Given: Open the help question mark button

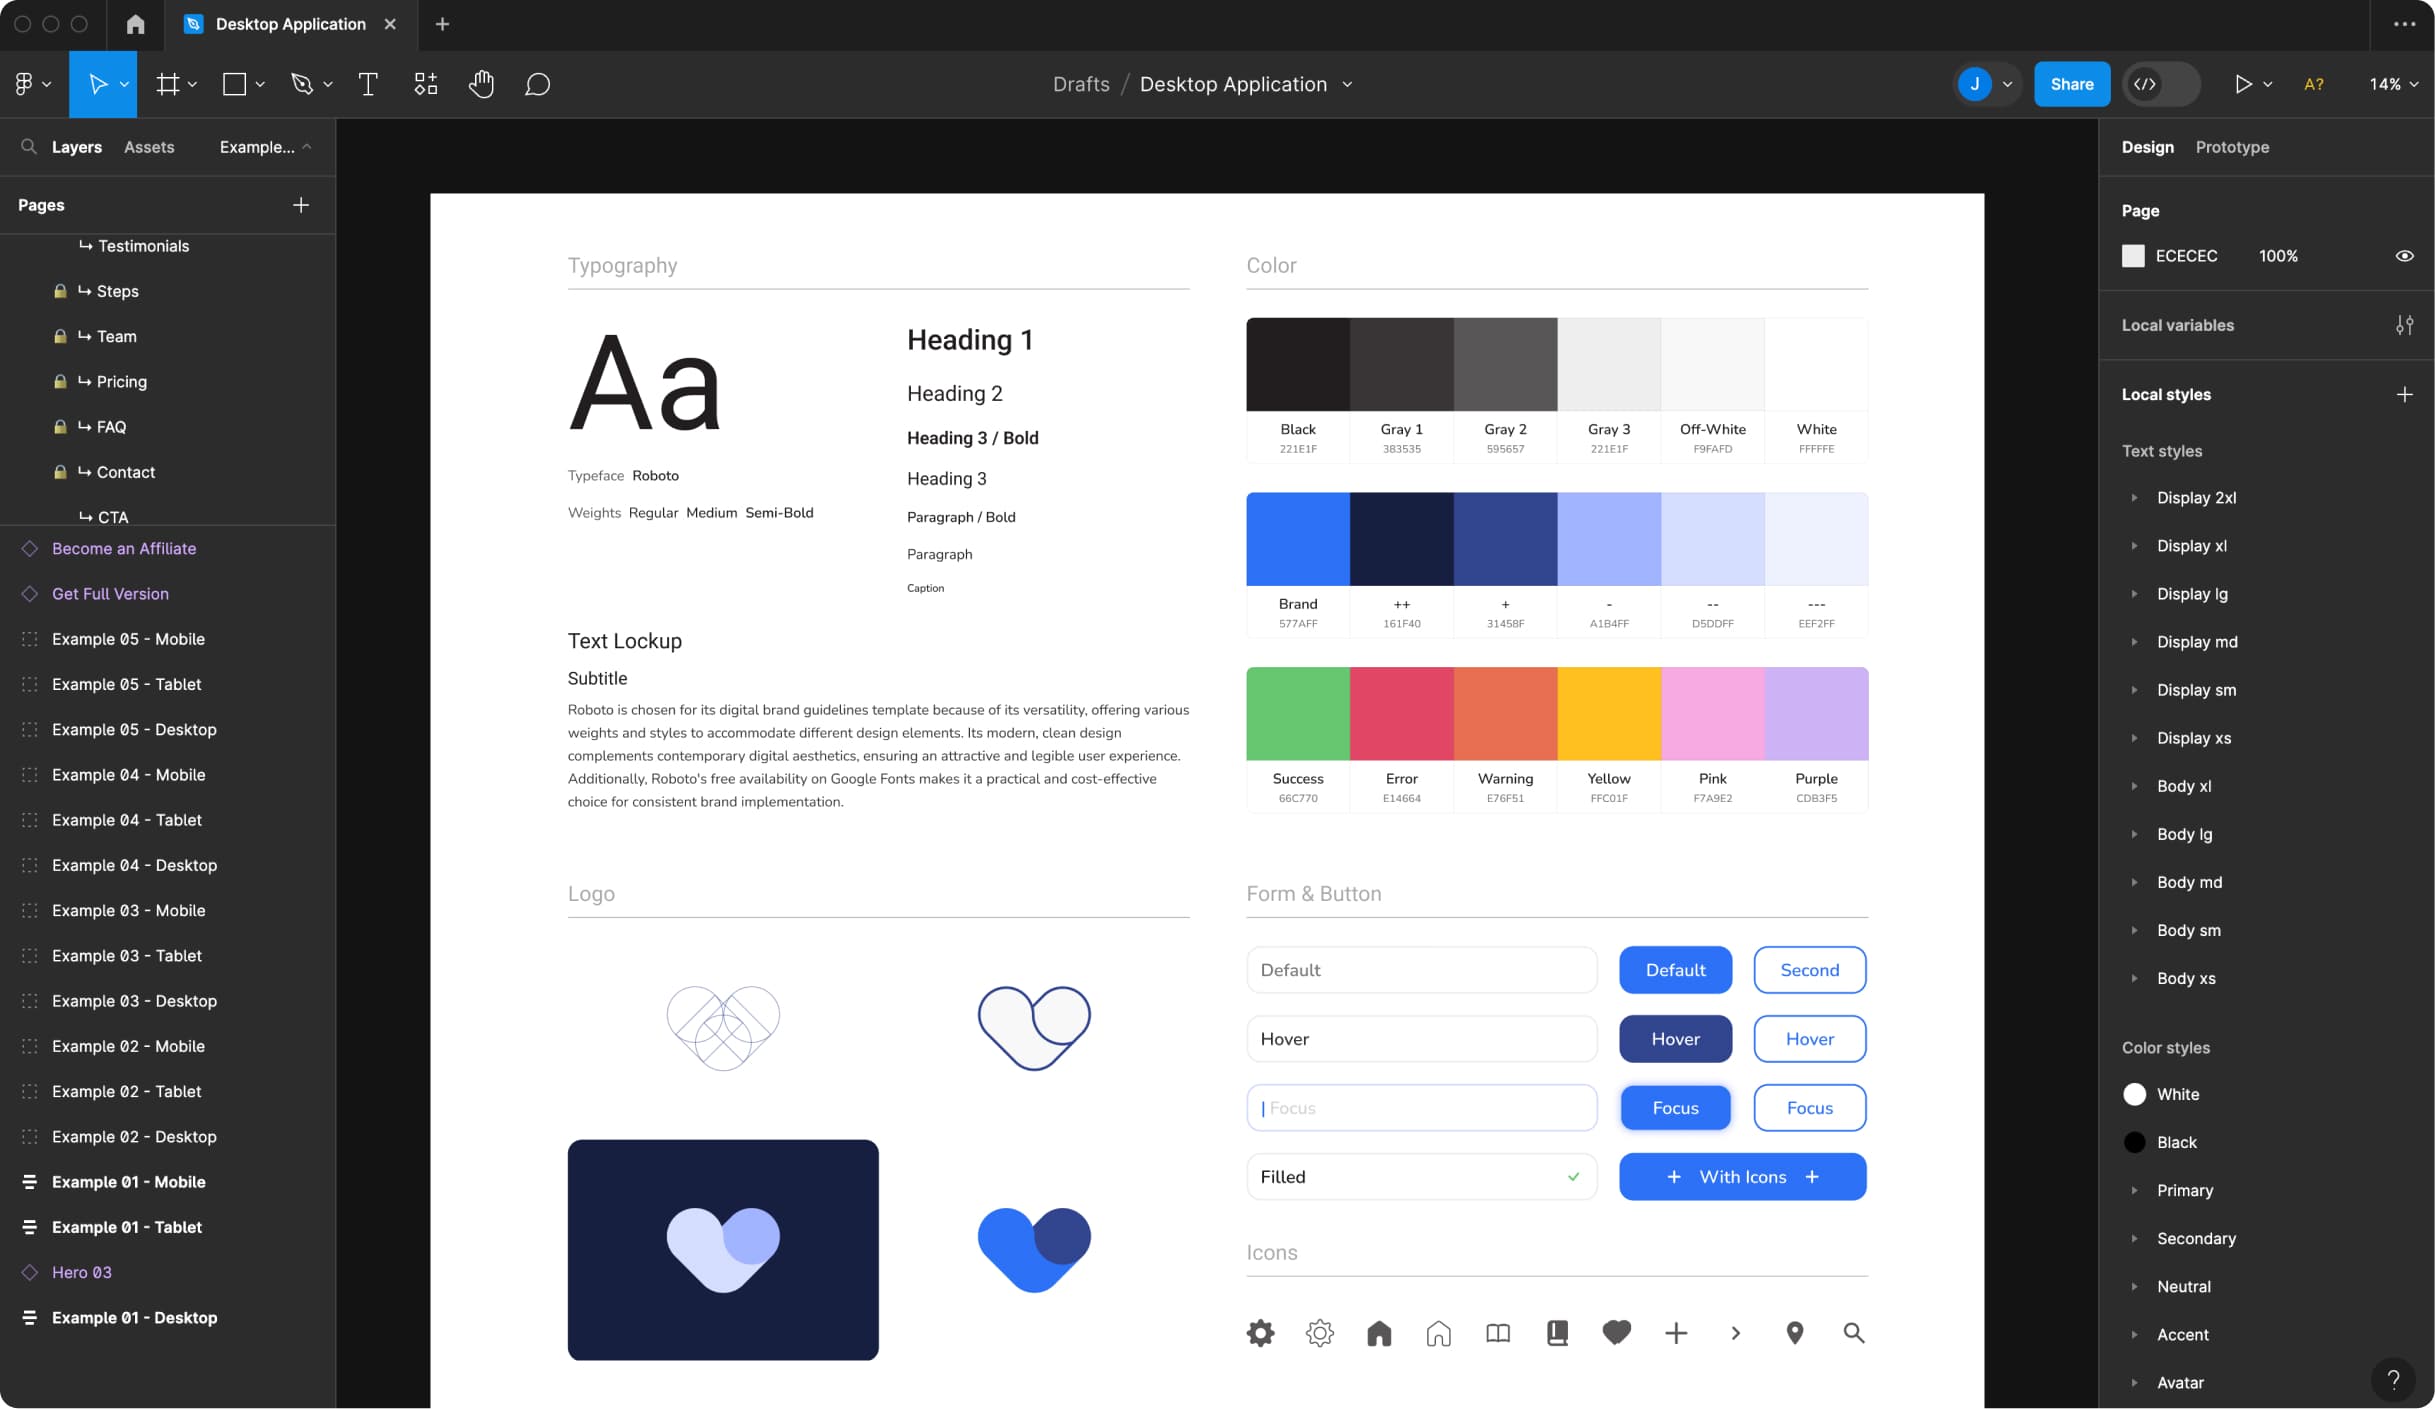Looking at the screenshot, I should coord(2393,1380).
